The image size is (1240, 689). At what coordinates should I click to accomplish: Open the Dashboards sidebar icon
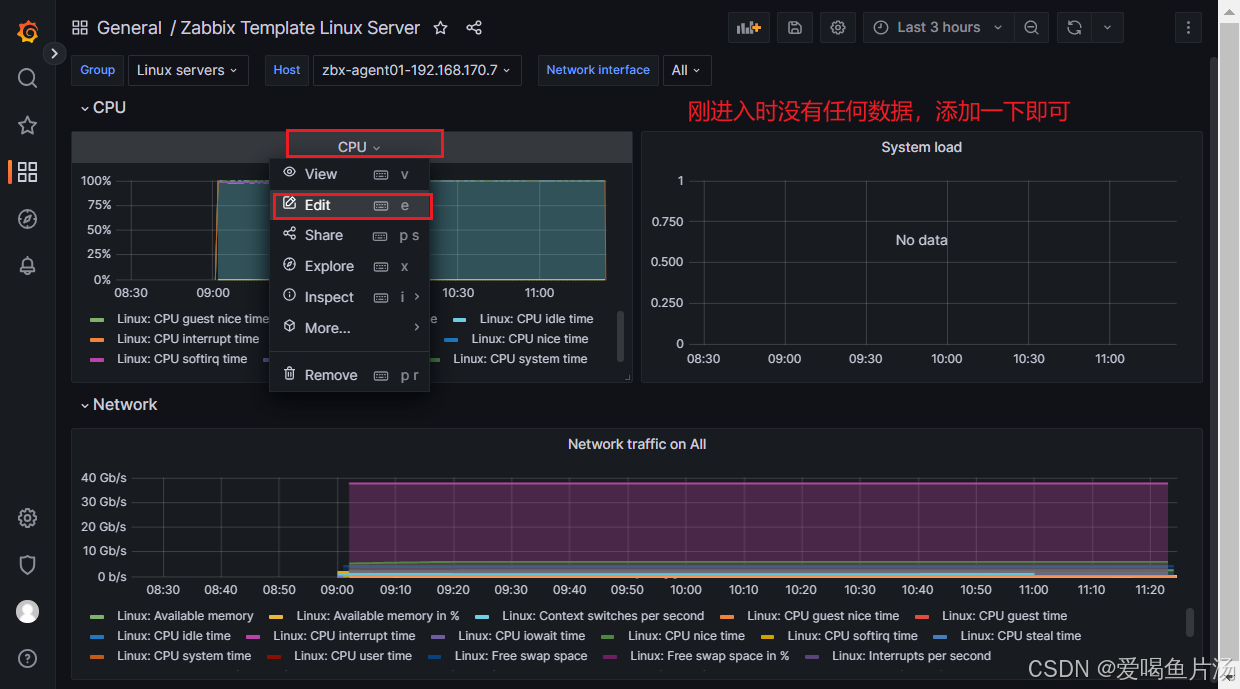pyautogui.click(x=28, y=172)
